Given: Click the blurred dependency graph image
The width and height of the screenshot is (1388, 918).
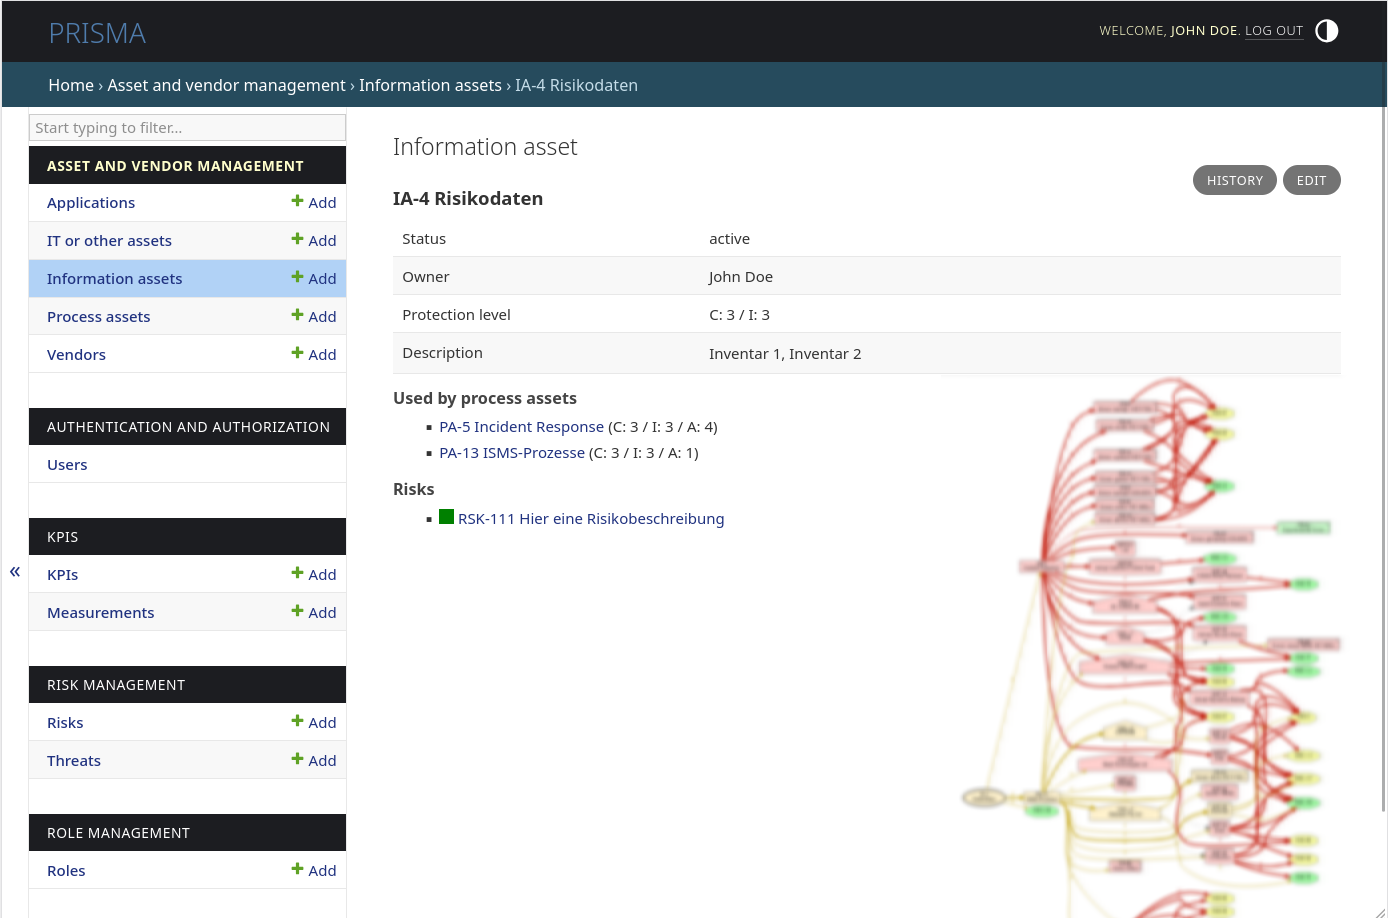Looking at the screenshot, I should pos(1150,647).
